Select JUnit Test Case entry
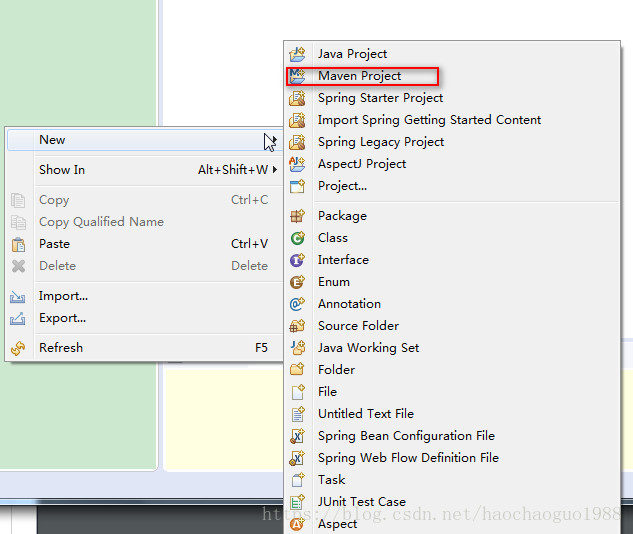Screen dimensions: 633x534 tap(452, 502)
